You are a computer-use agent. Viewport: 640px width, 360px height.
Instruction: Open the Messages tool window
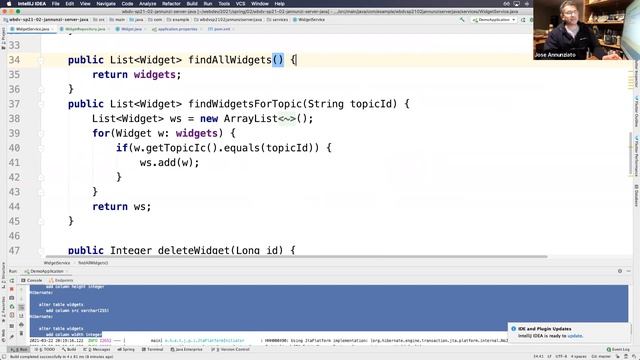[x=97, y=349]
